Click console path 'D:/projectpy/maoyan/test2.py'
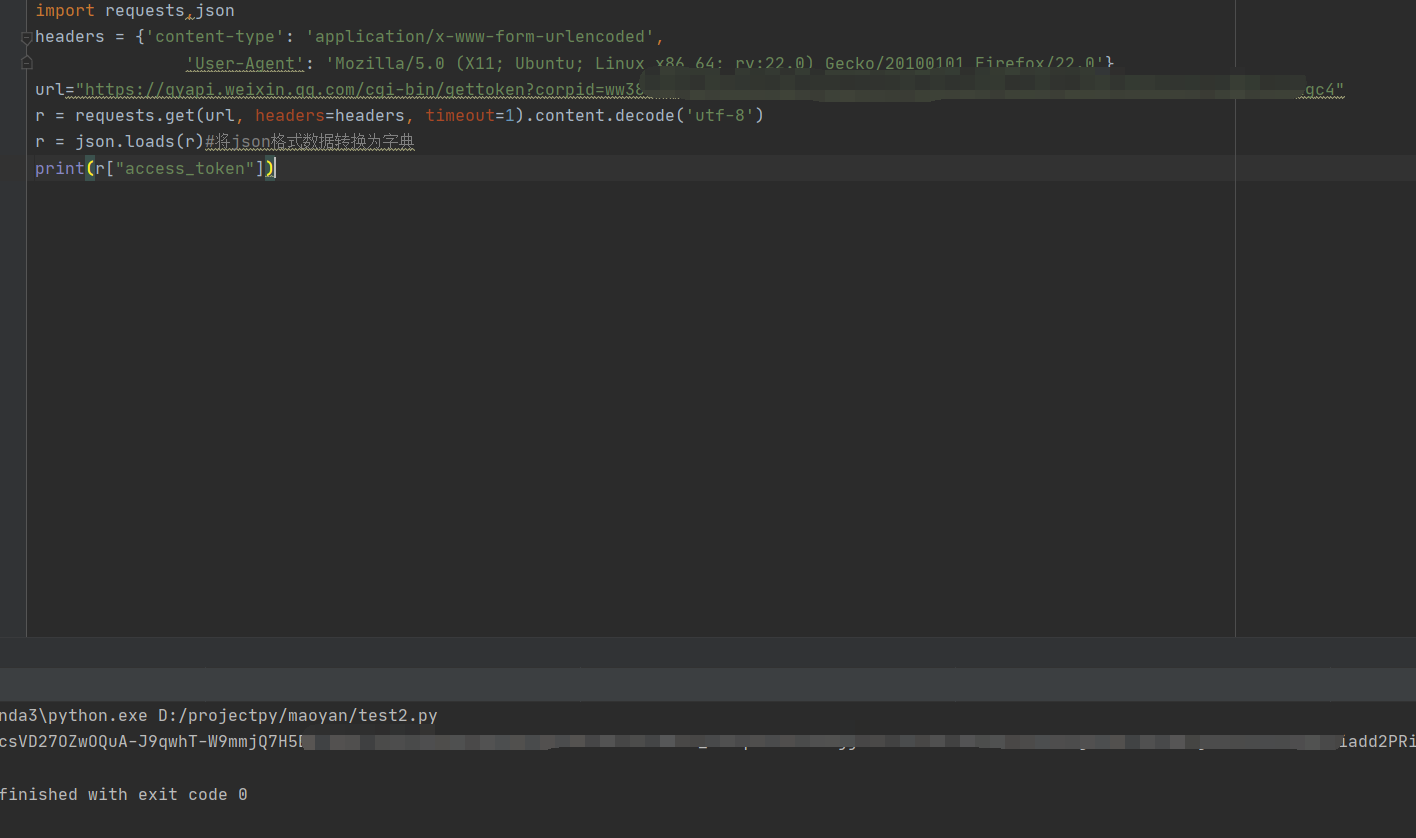 pos(298,716)
